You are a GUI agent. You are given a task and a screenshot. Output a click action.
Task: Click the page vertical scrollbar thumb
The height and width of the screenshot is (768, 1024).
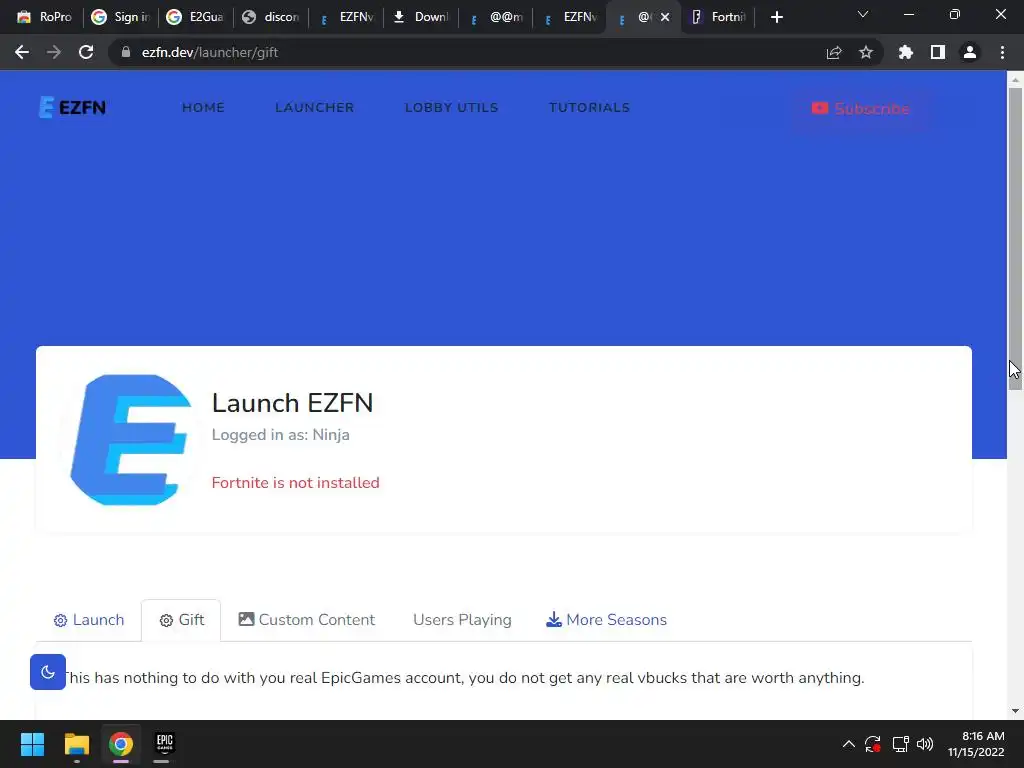point(1015,238)
